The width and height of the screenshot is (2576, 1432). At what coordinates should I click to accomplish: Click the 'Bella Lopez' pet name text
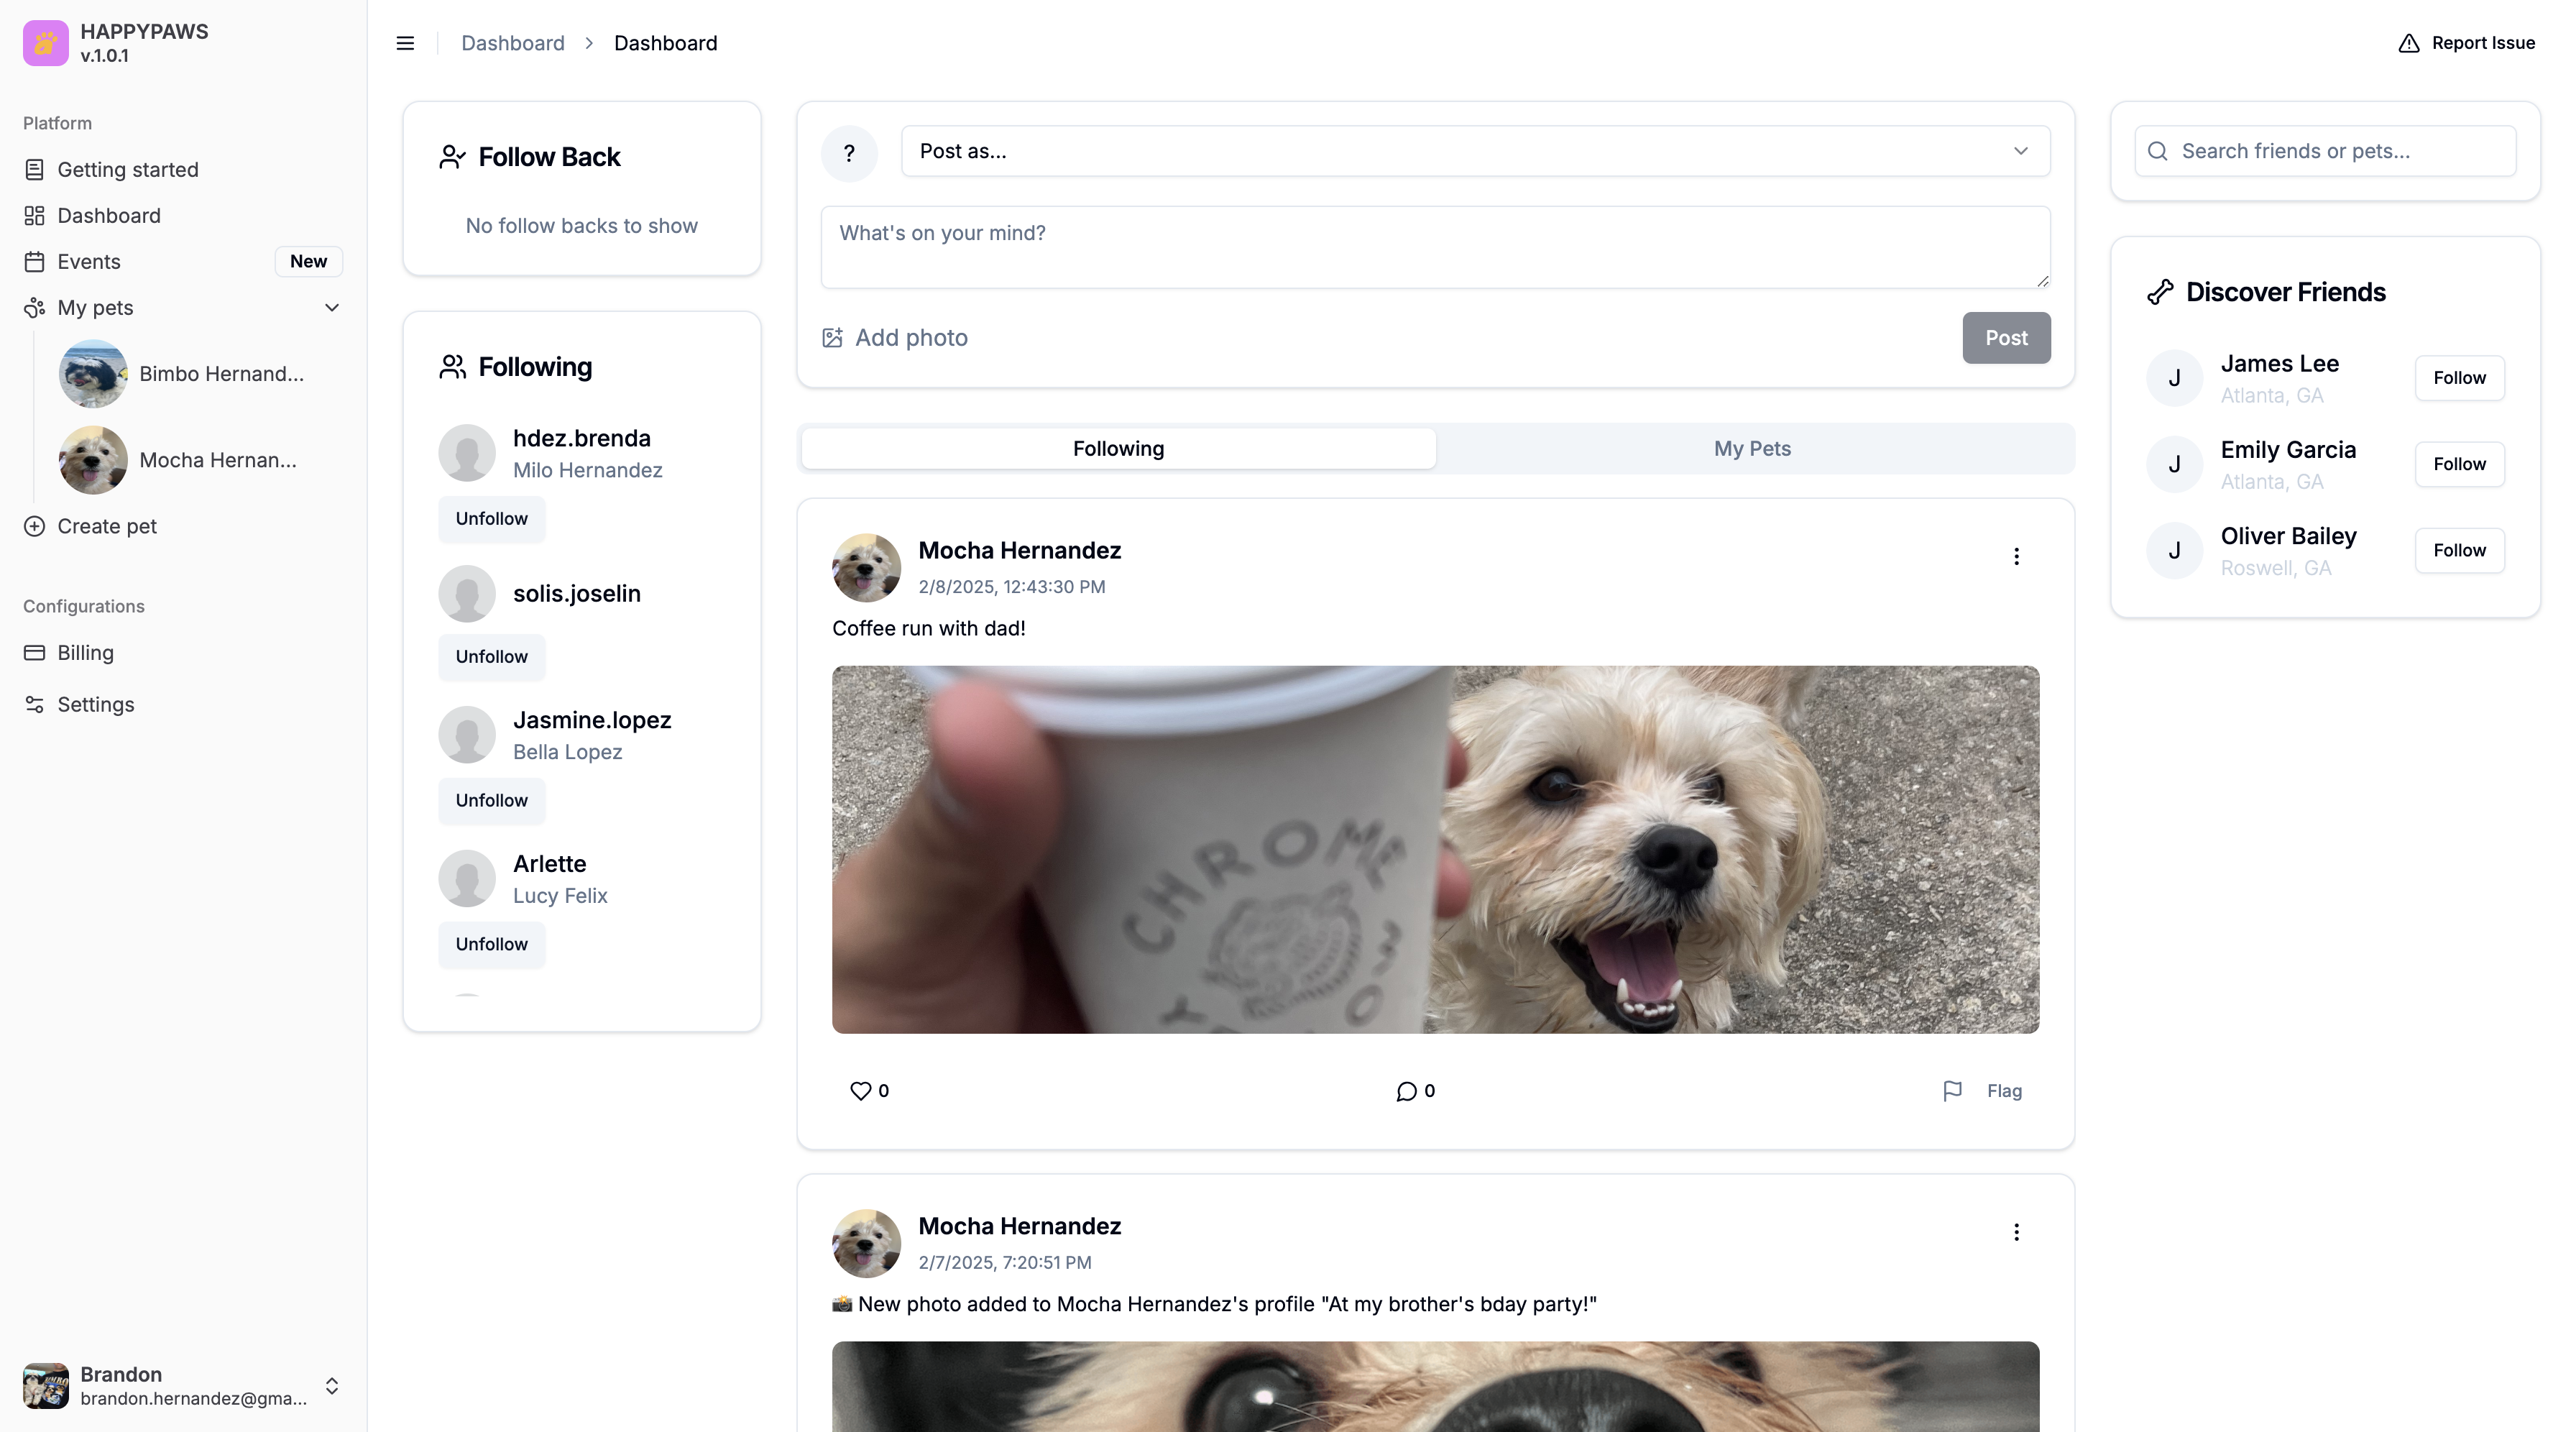click(567, 752)
